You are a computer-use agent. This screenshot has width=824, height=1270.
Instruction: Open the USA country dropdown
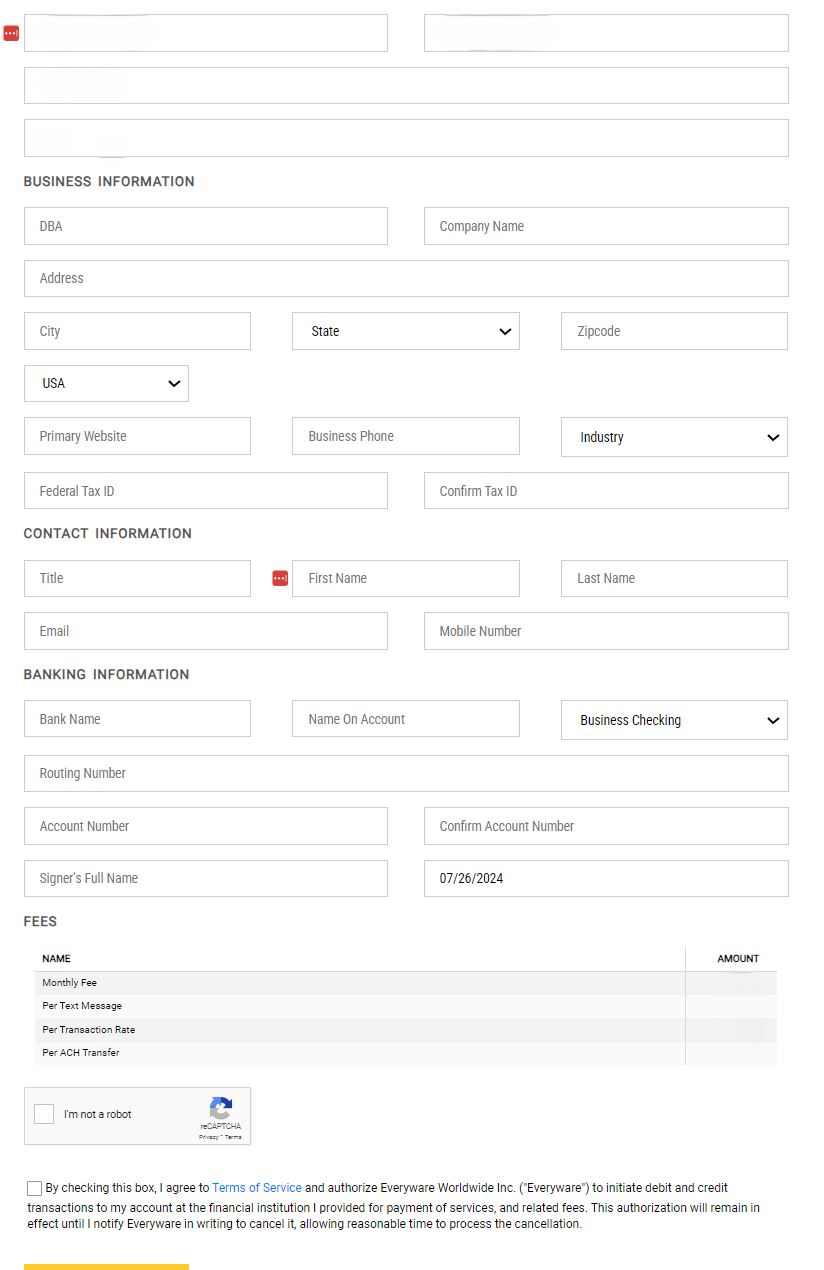pos(106,383)
